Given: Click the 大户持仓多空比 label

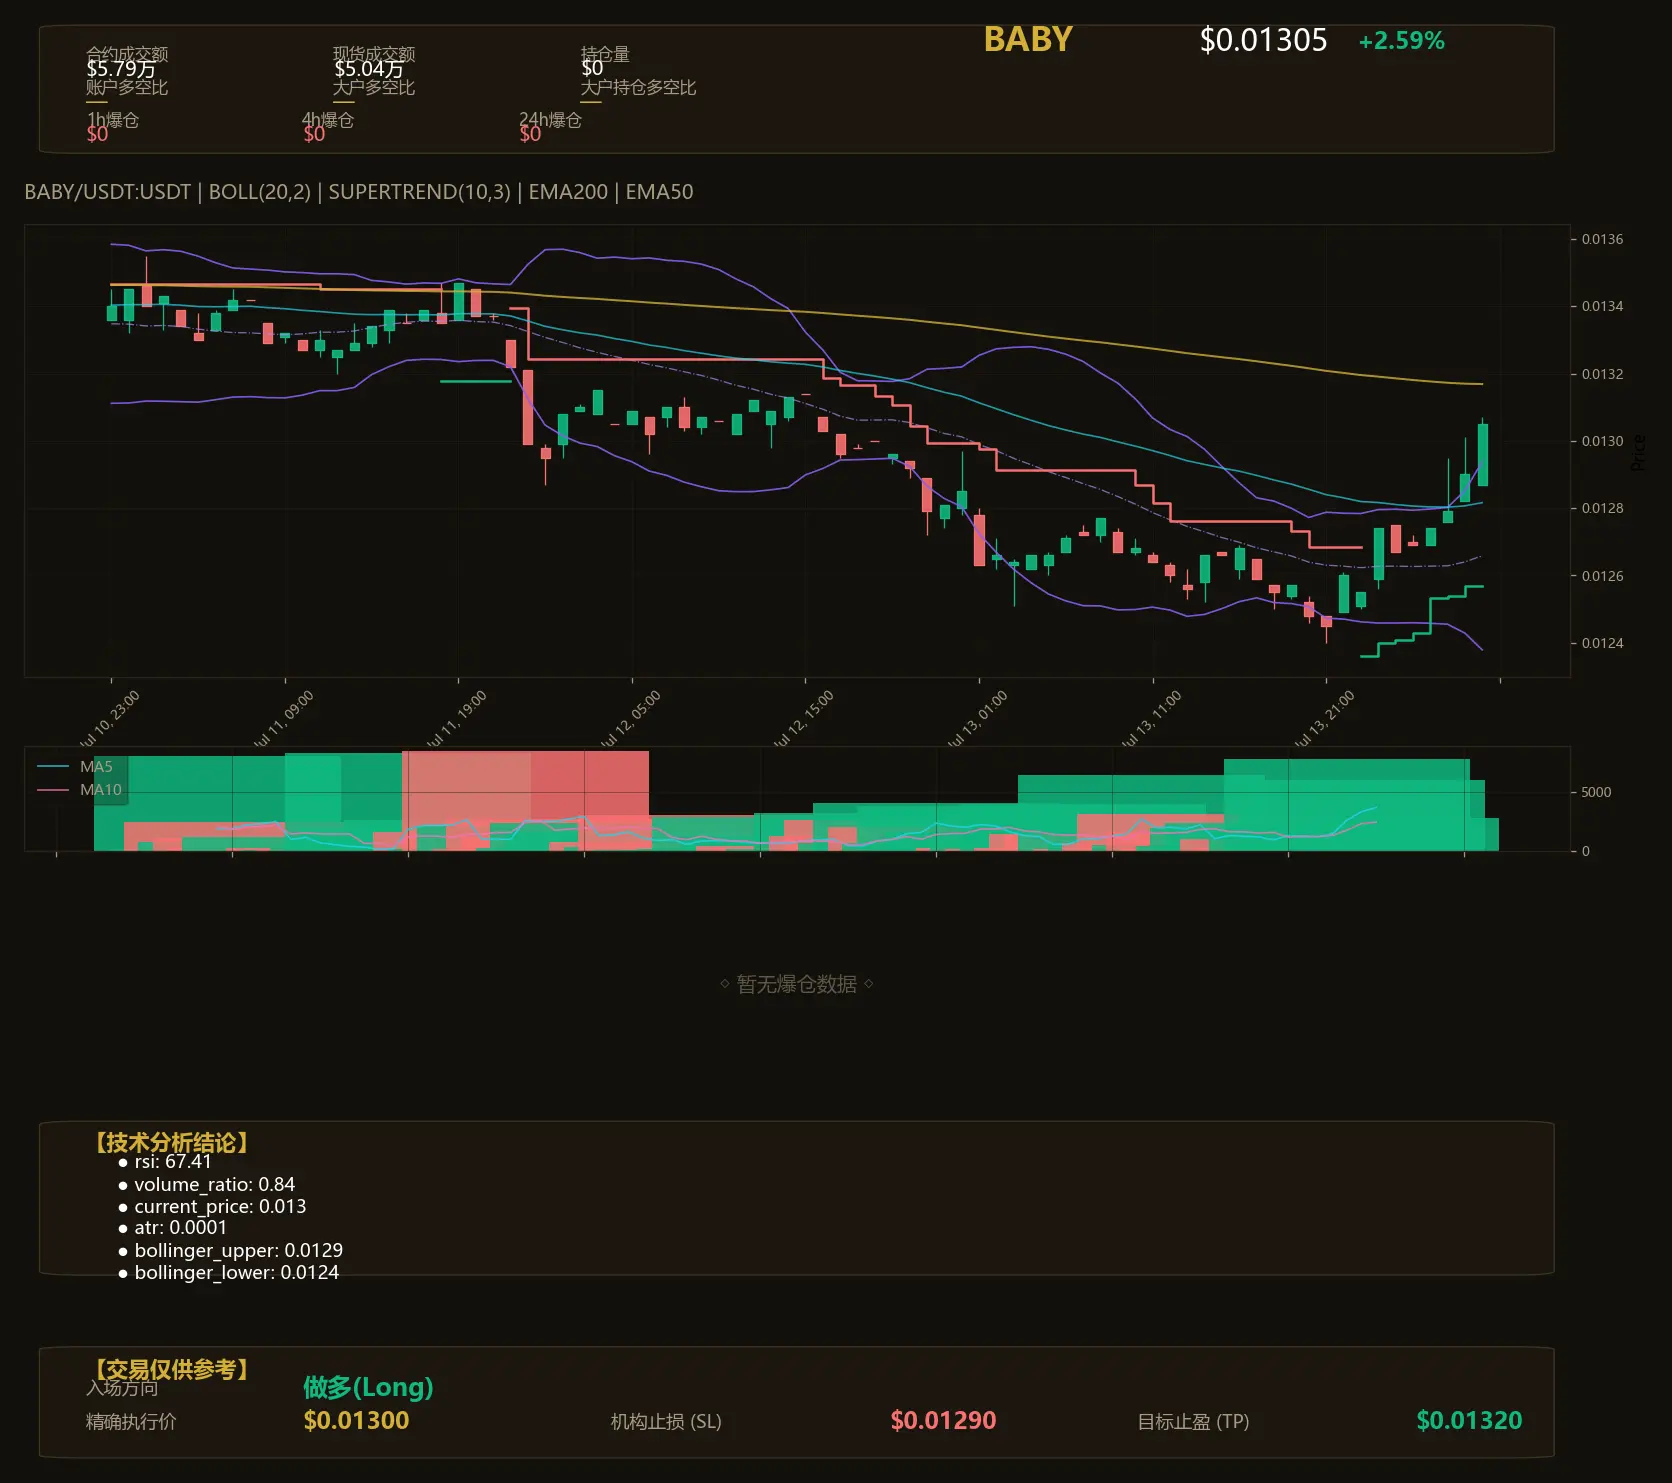Looking at the screenshot, I should click(x=638, y=87).
